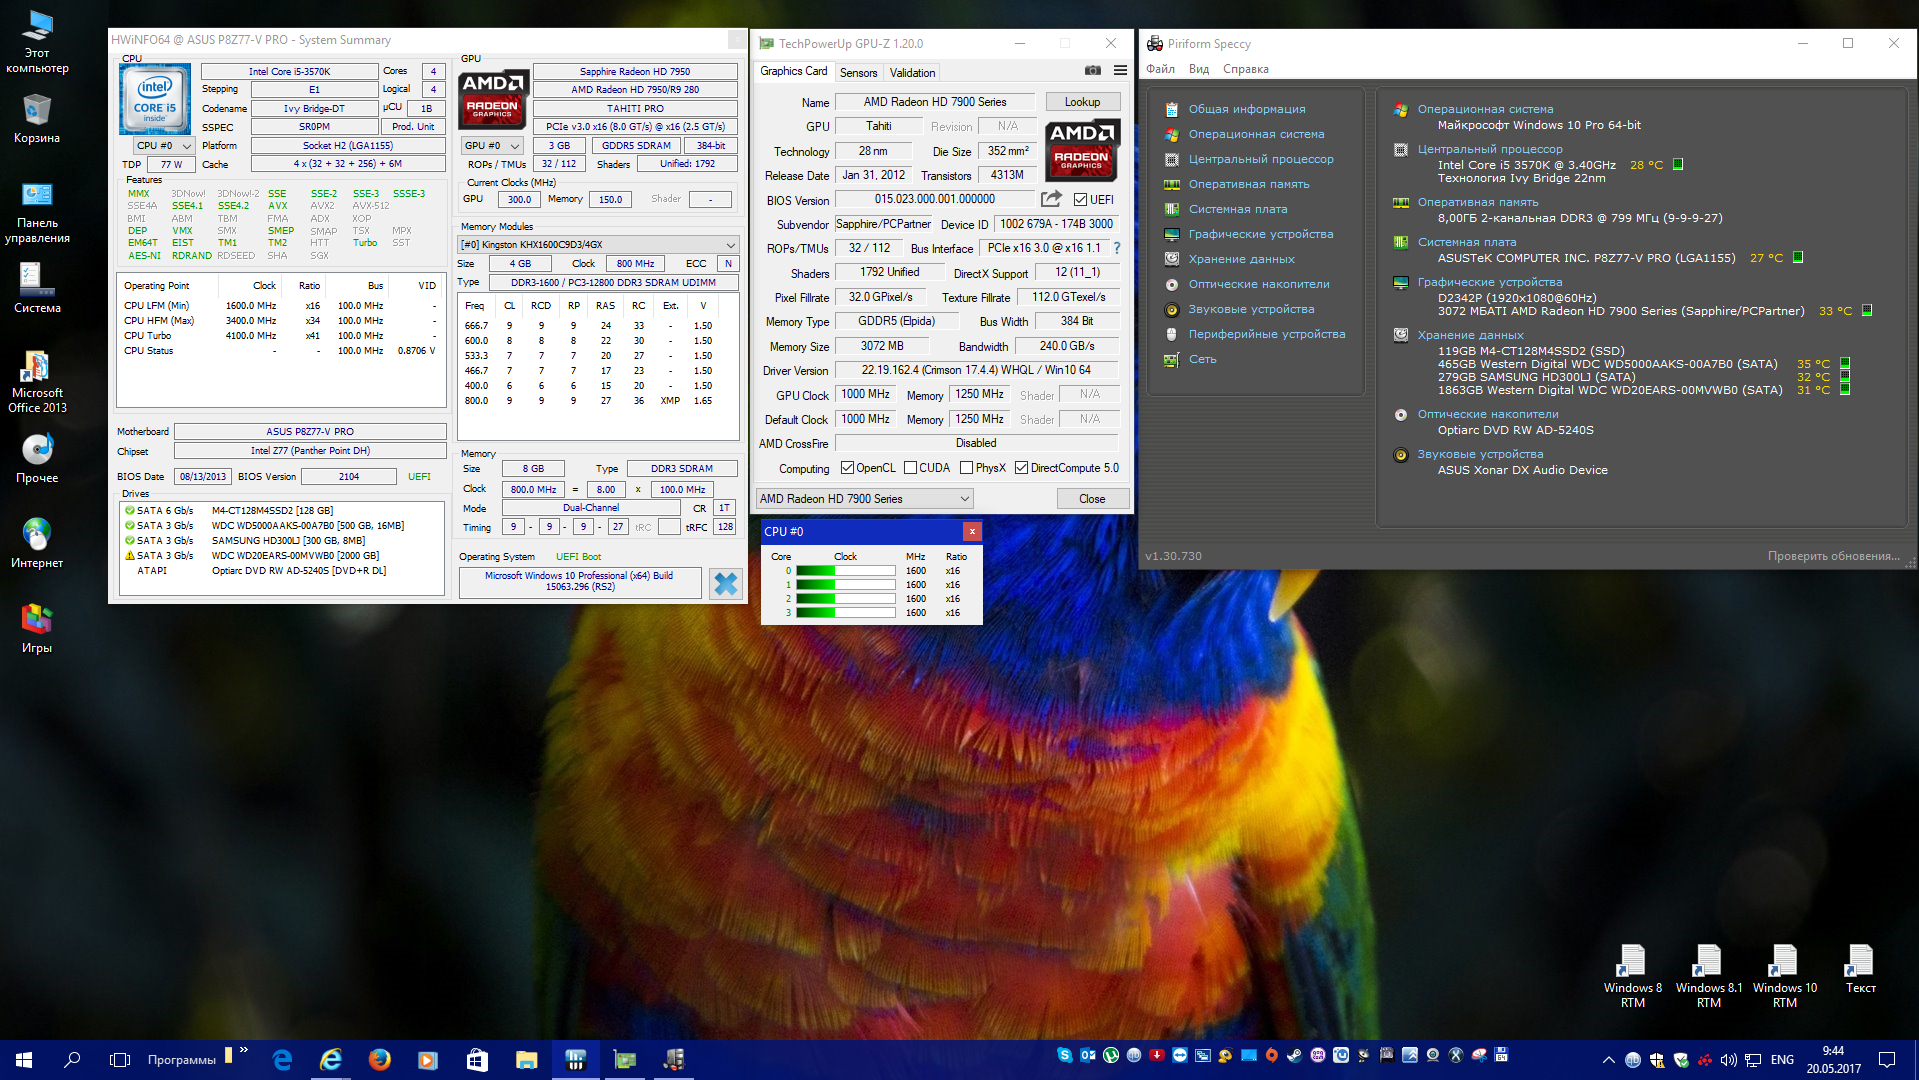Select Графические устройства in Speccy sidebar
1919x1080 pixels.
pyautogui.click(x=1260, y=234)
